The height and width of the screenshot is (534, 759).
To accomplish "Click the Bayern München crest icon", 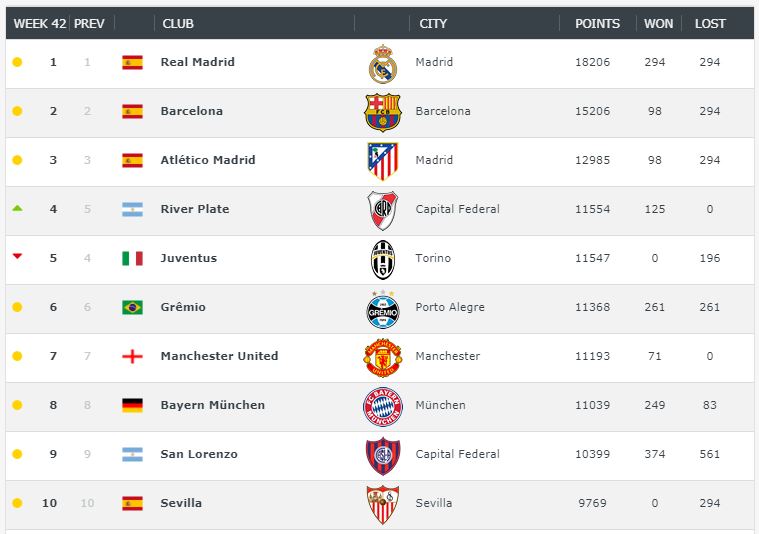I will [383, 406].
